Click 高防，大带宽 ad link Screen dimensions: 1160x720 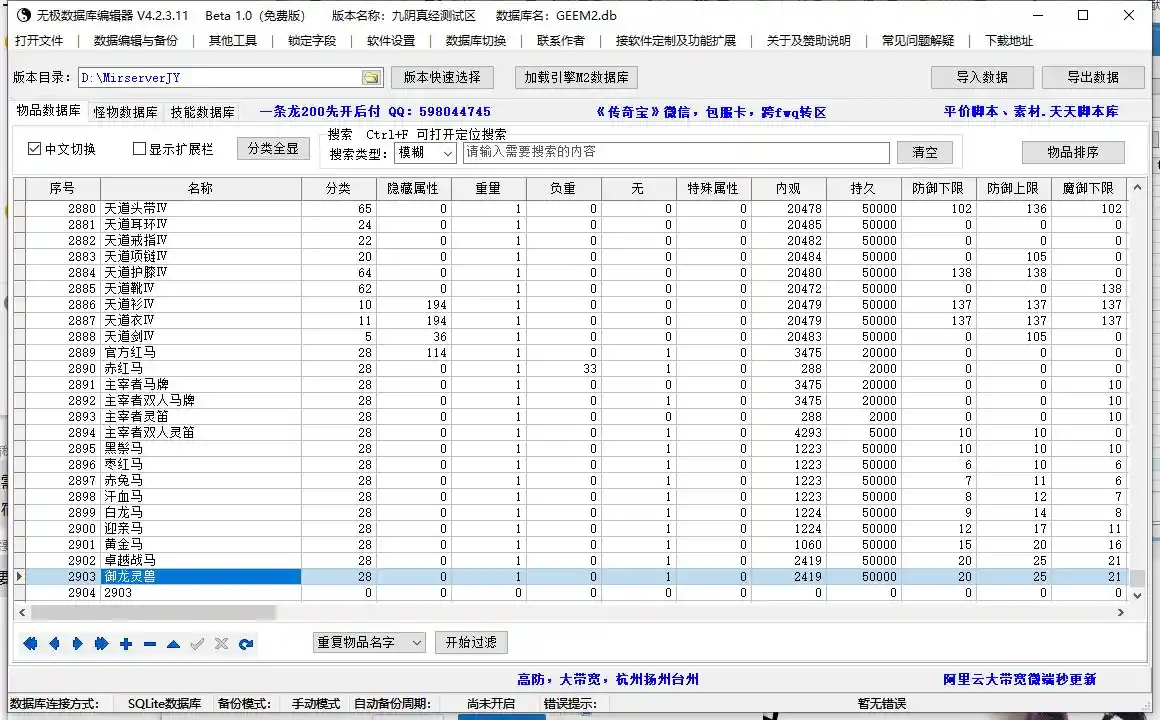click(607, 679)
